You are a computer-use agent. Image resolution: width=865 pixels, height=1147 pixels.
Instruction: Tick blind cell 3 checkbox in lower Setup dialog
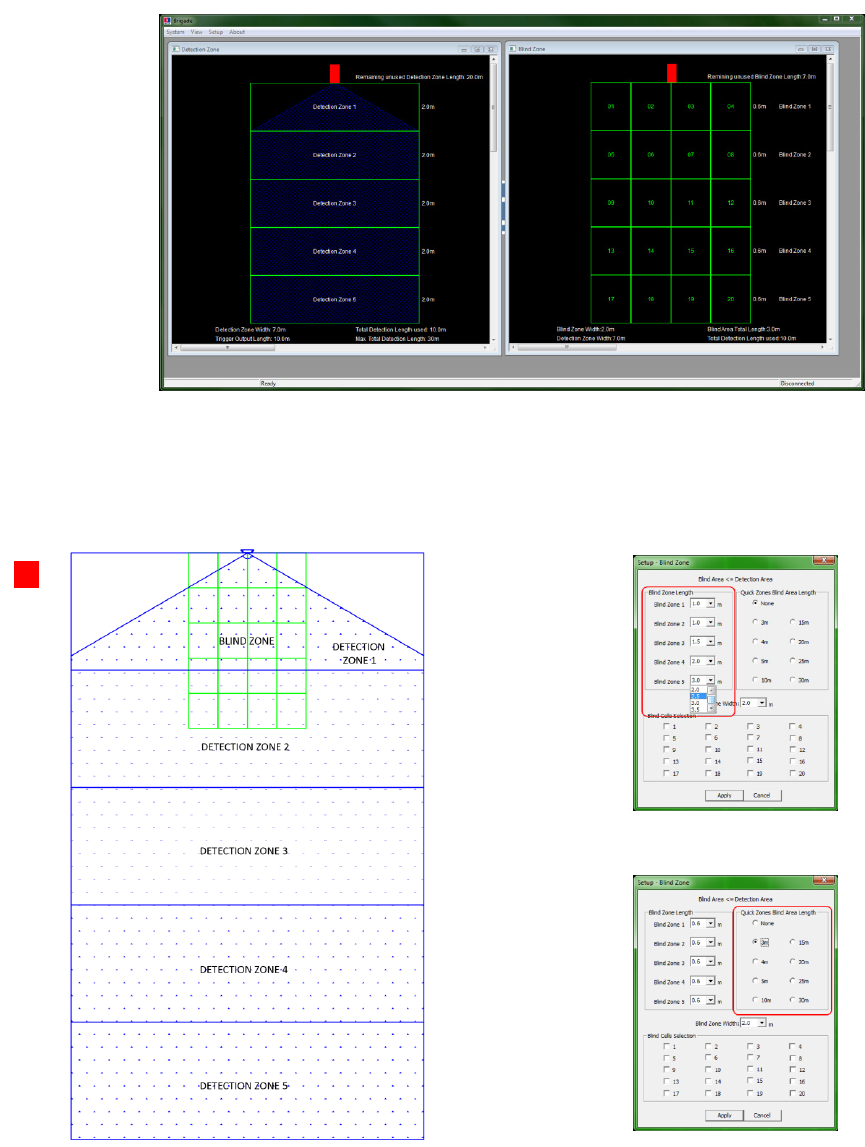coord(750,1046)
